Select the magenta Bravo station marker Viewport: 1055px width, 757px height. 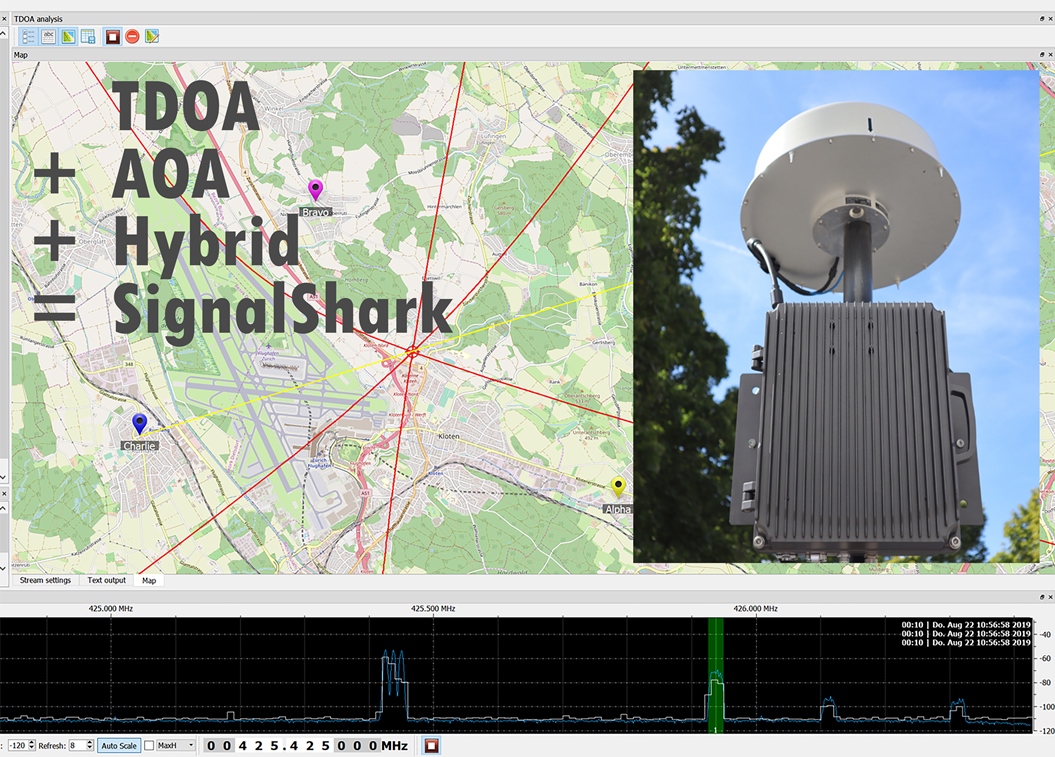coord(316,189)
